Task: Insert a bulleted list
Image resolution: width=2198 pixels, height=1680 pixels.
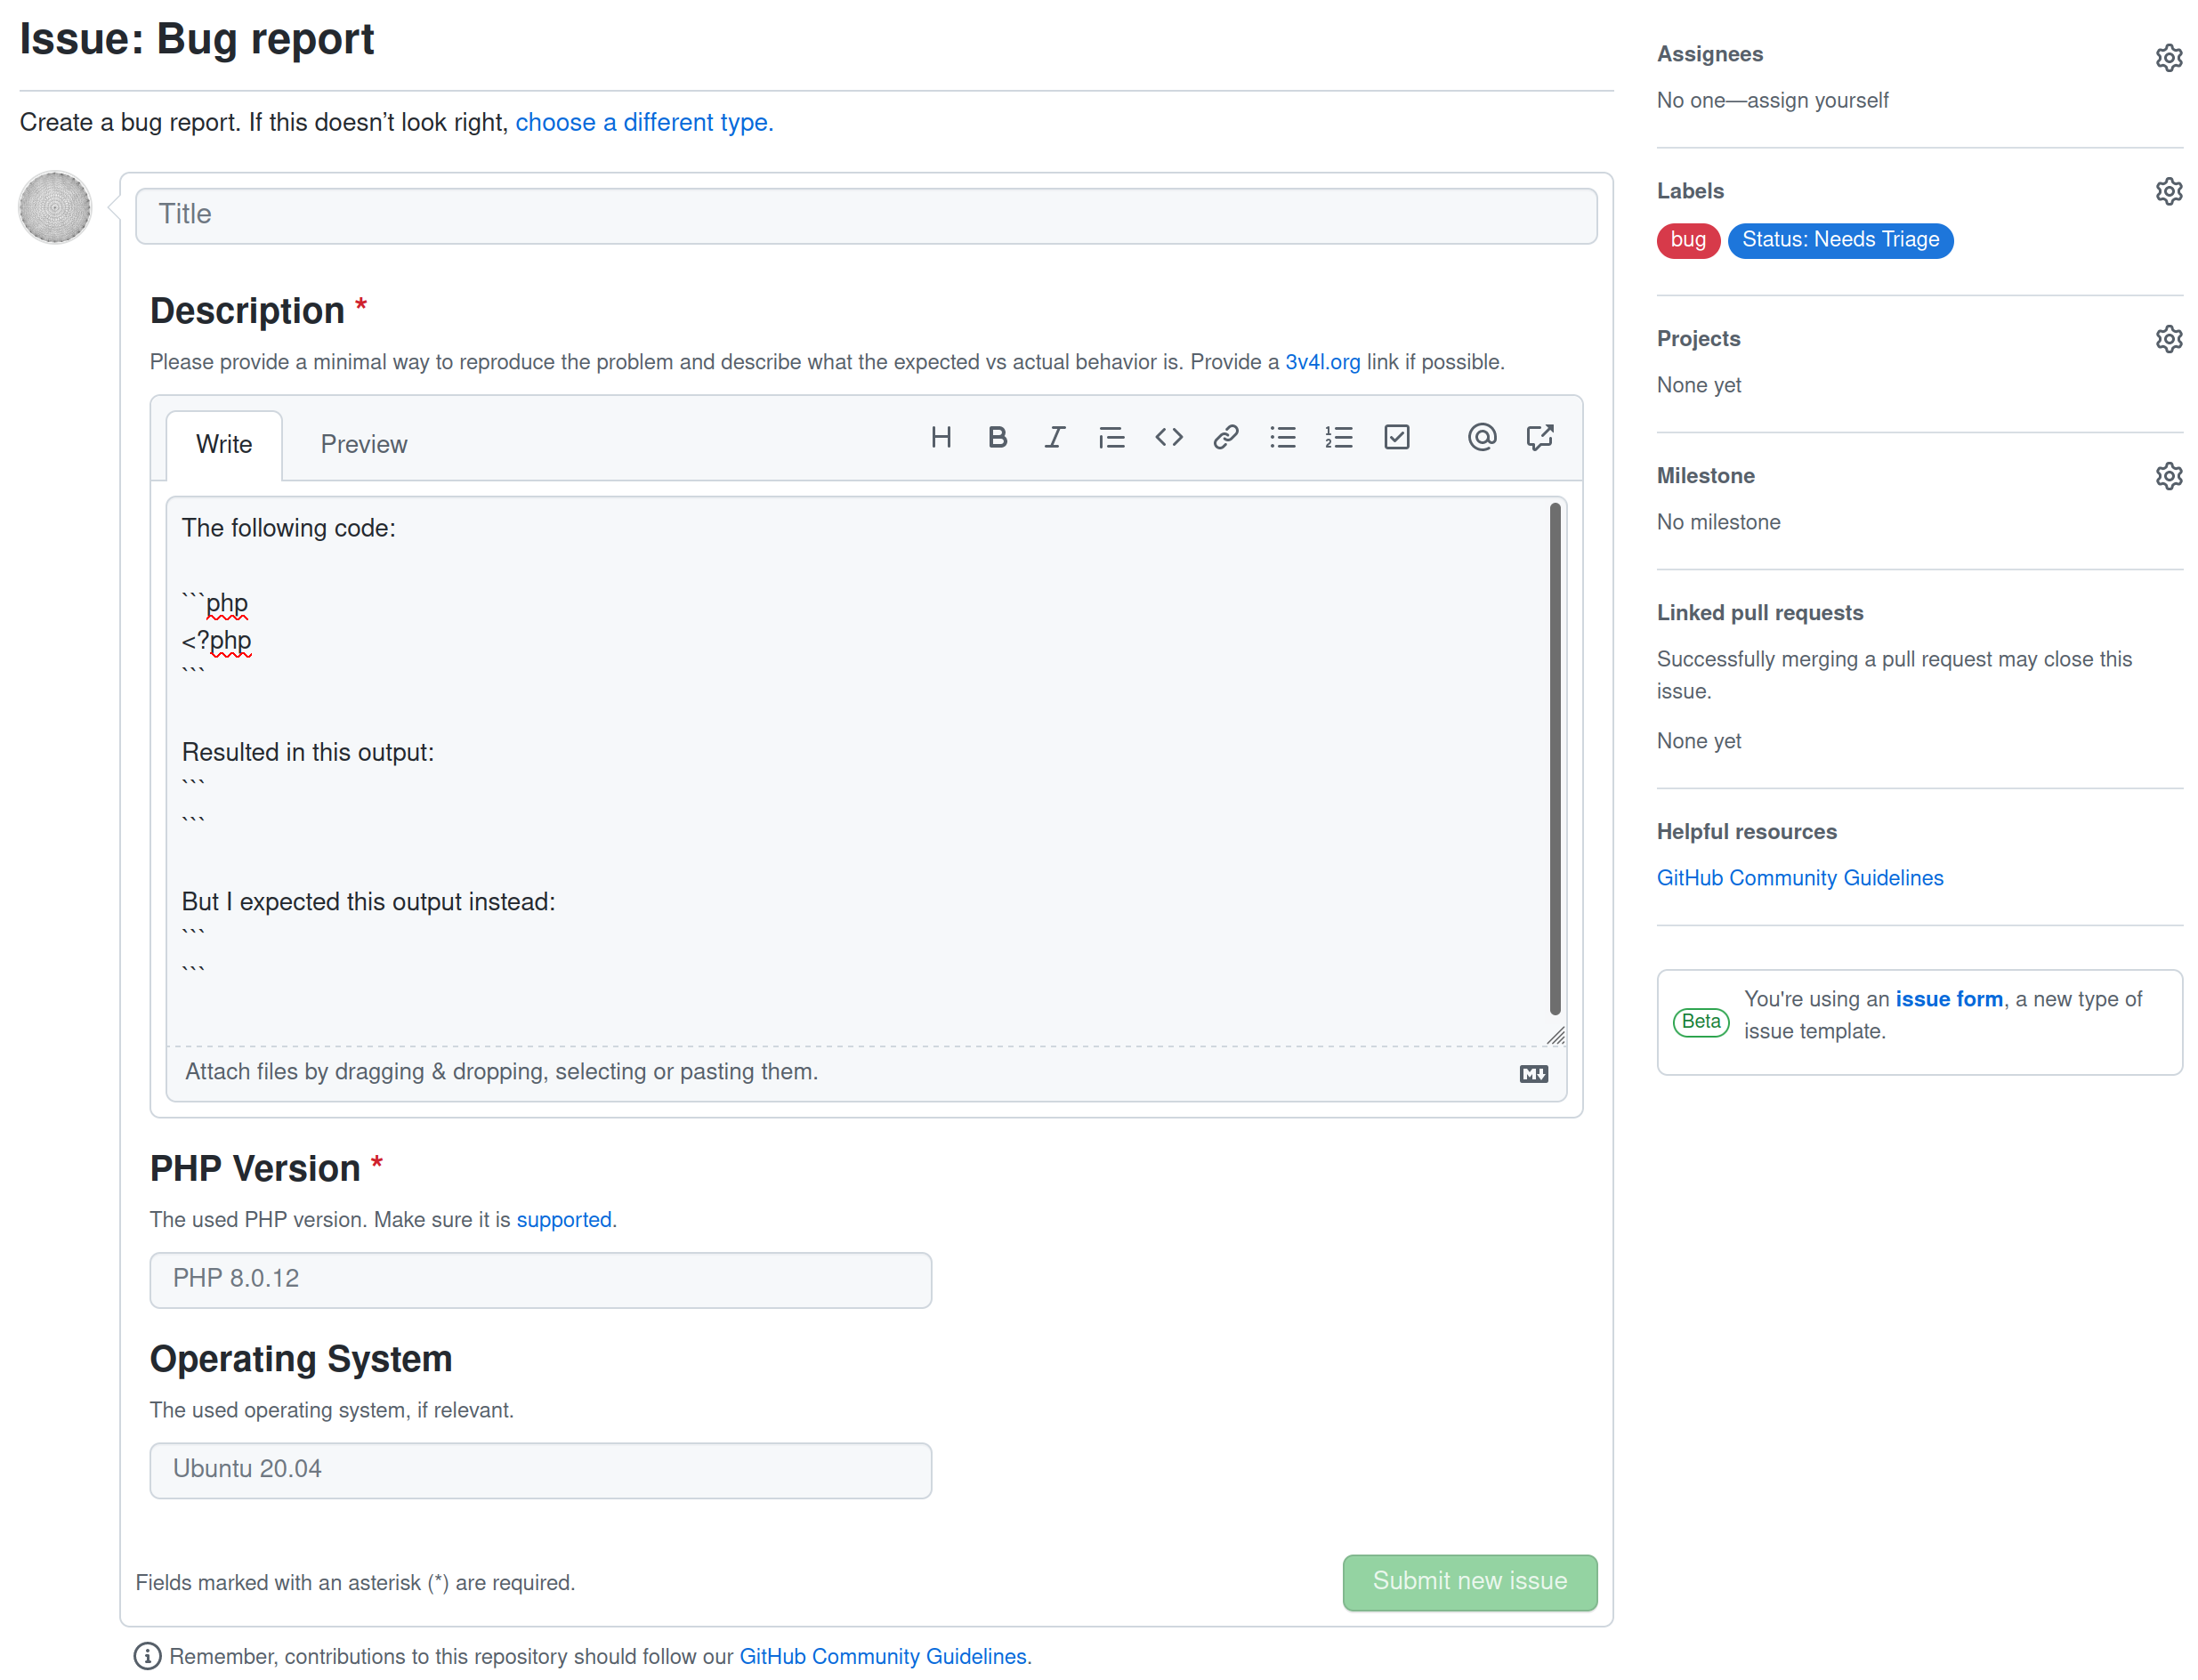Action: click(x=1282, y=437)
